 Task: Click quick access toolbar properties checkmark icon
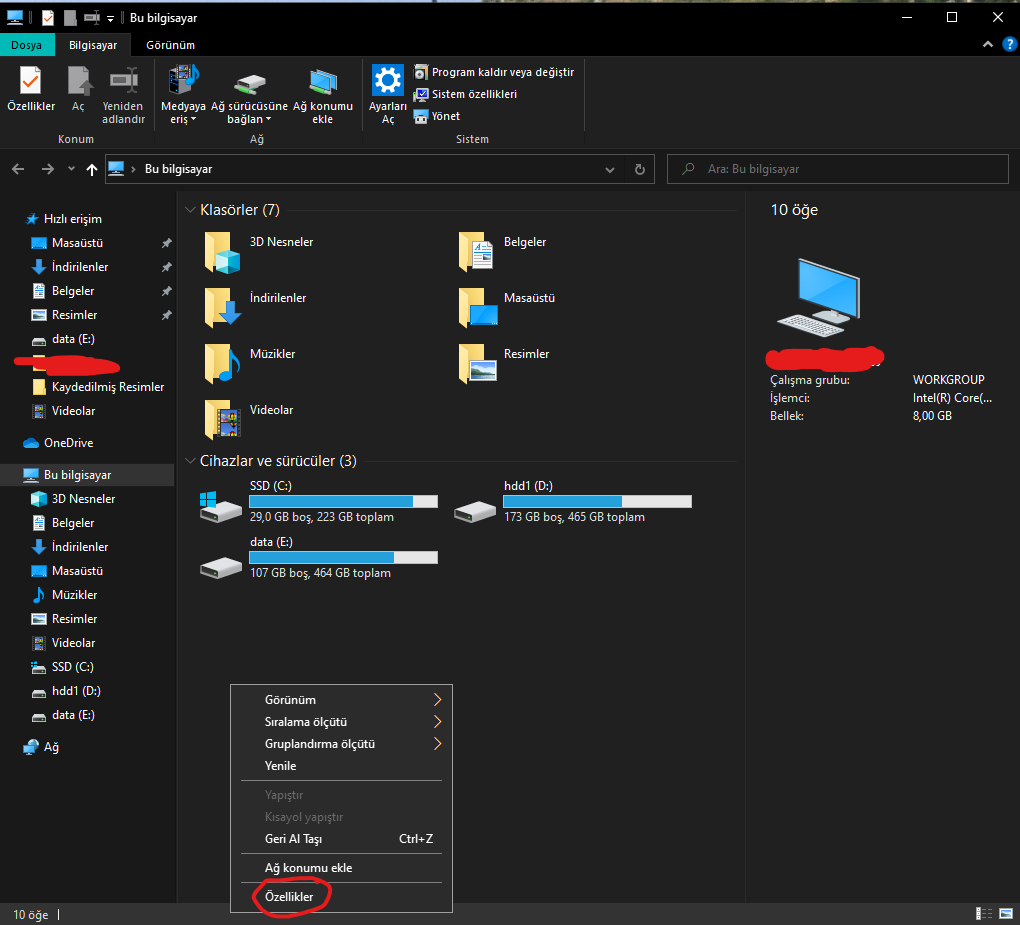[47, 18]
